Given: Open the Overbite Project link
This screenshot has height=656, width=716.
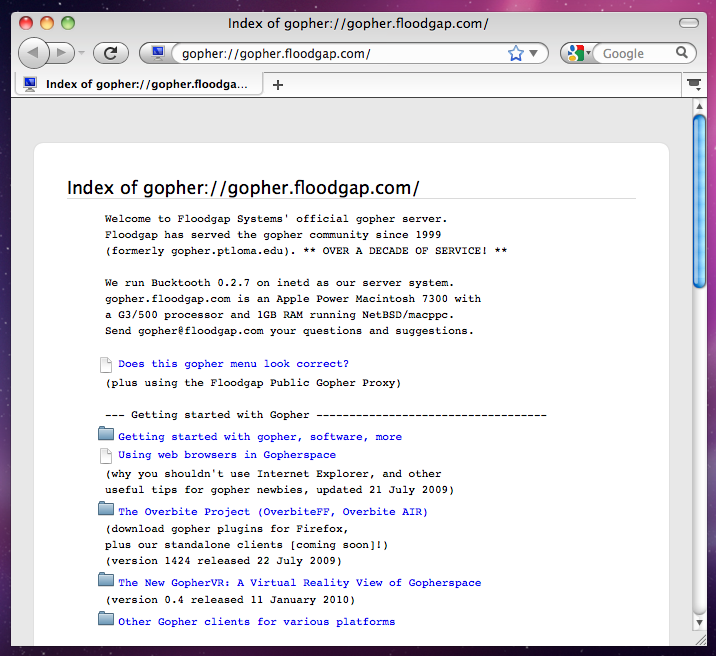Looking at the screenshot, I should 272,512.
